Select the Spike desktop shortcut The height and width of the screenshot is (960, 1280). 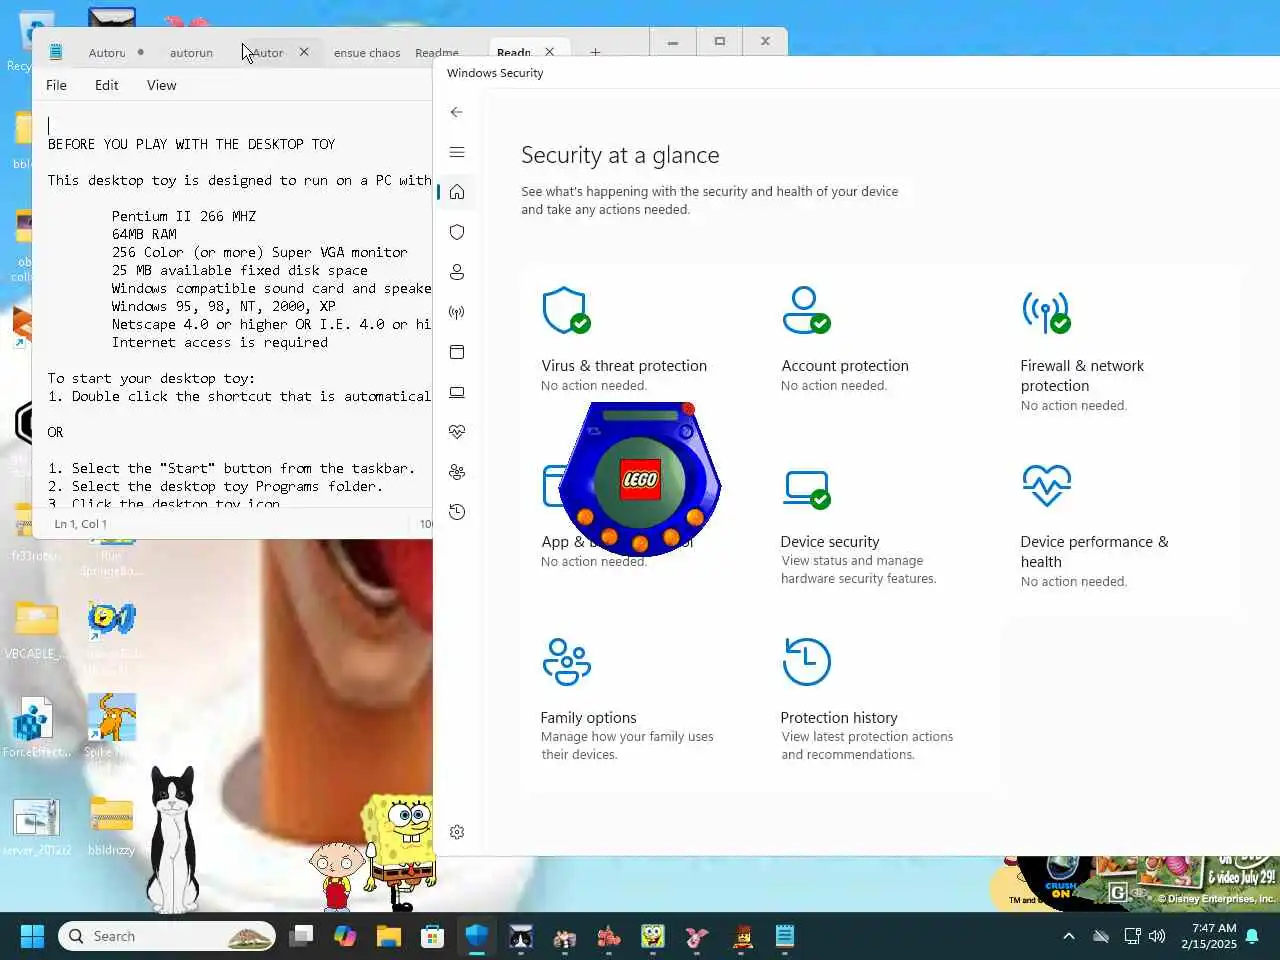click(x=111, y=727)
